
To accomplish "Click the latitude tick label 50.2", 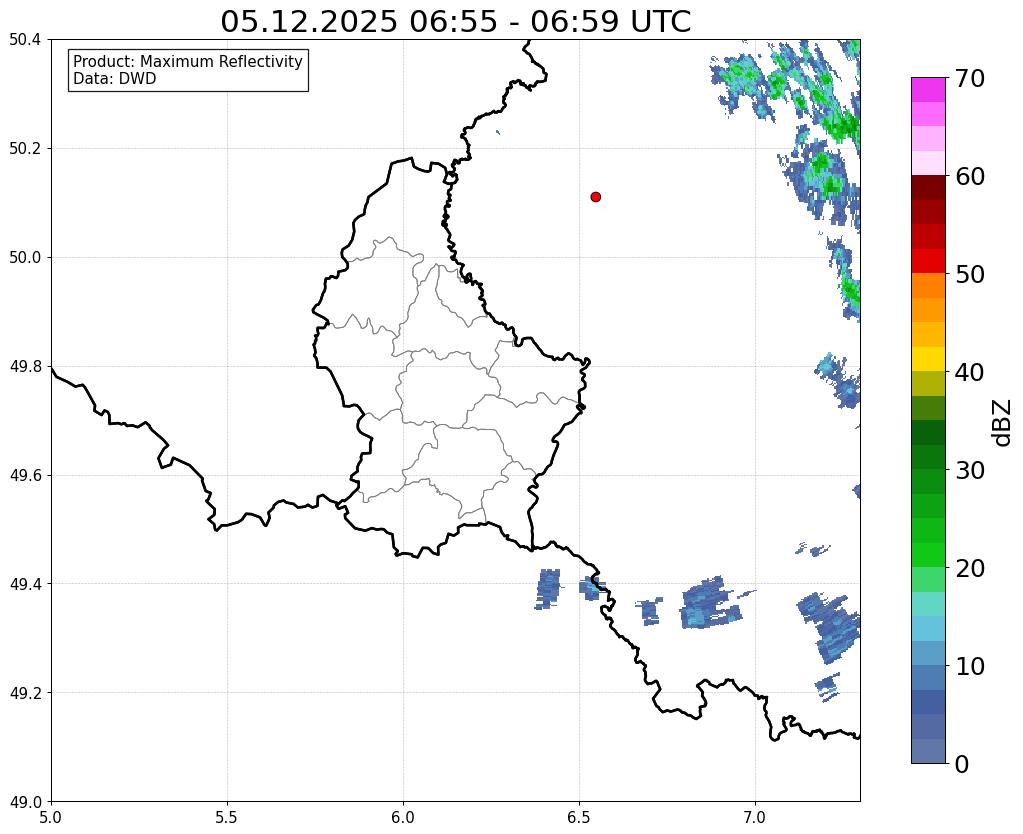I will coord(25,149).
